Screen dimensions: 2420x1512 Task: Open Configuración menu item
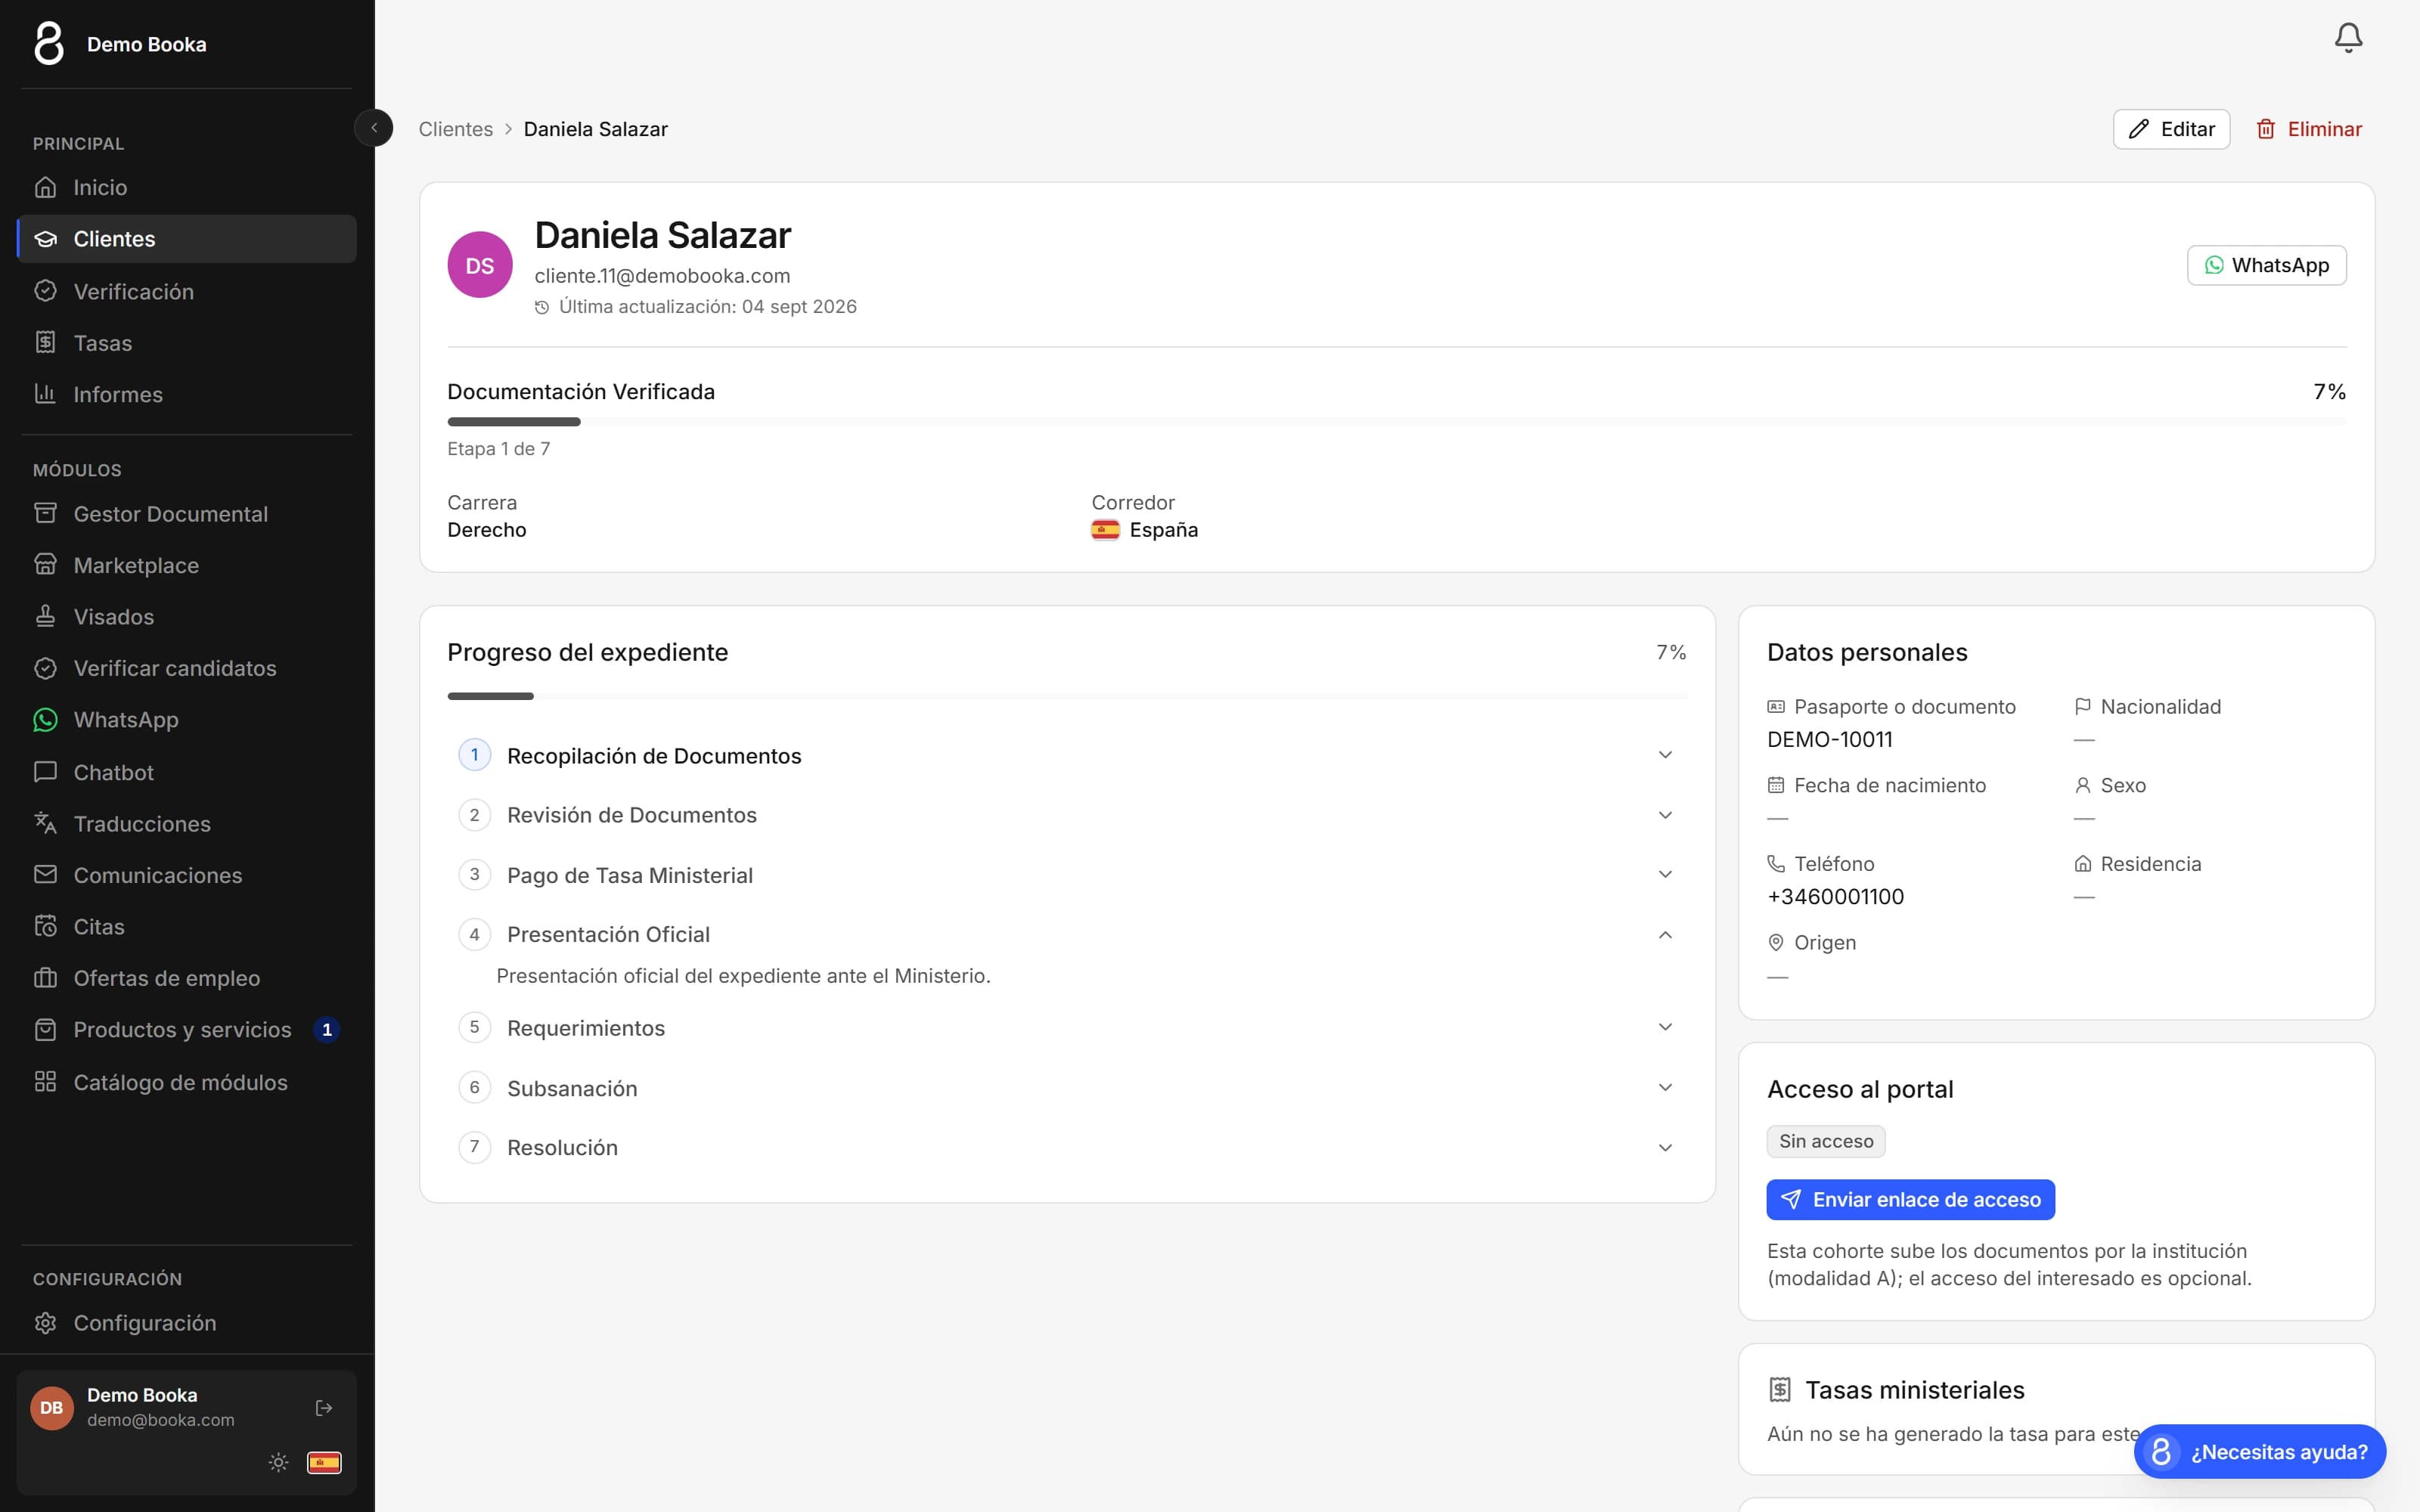click(187, 1323)
